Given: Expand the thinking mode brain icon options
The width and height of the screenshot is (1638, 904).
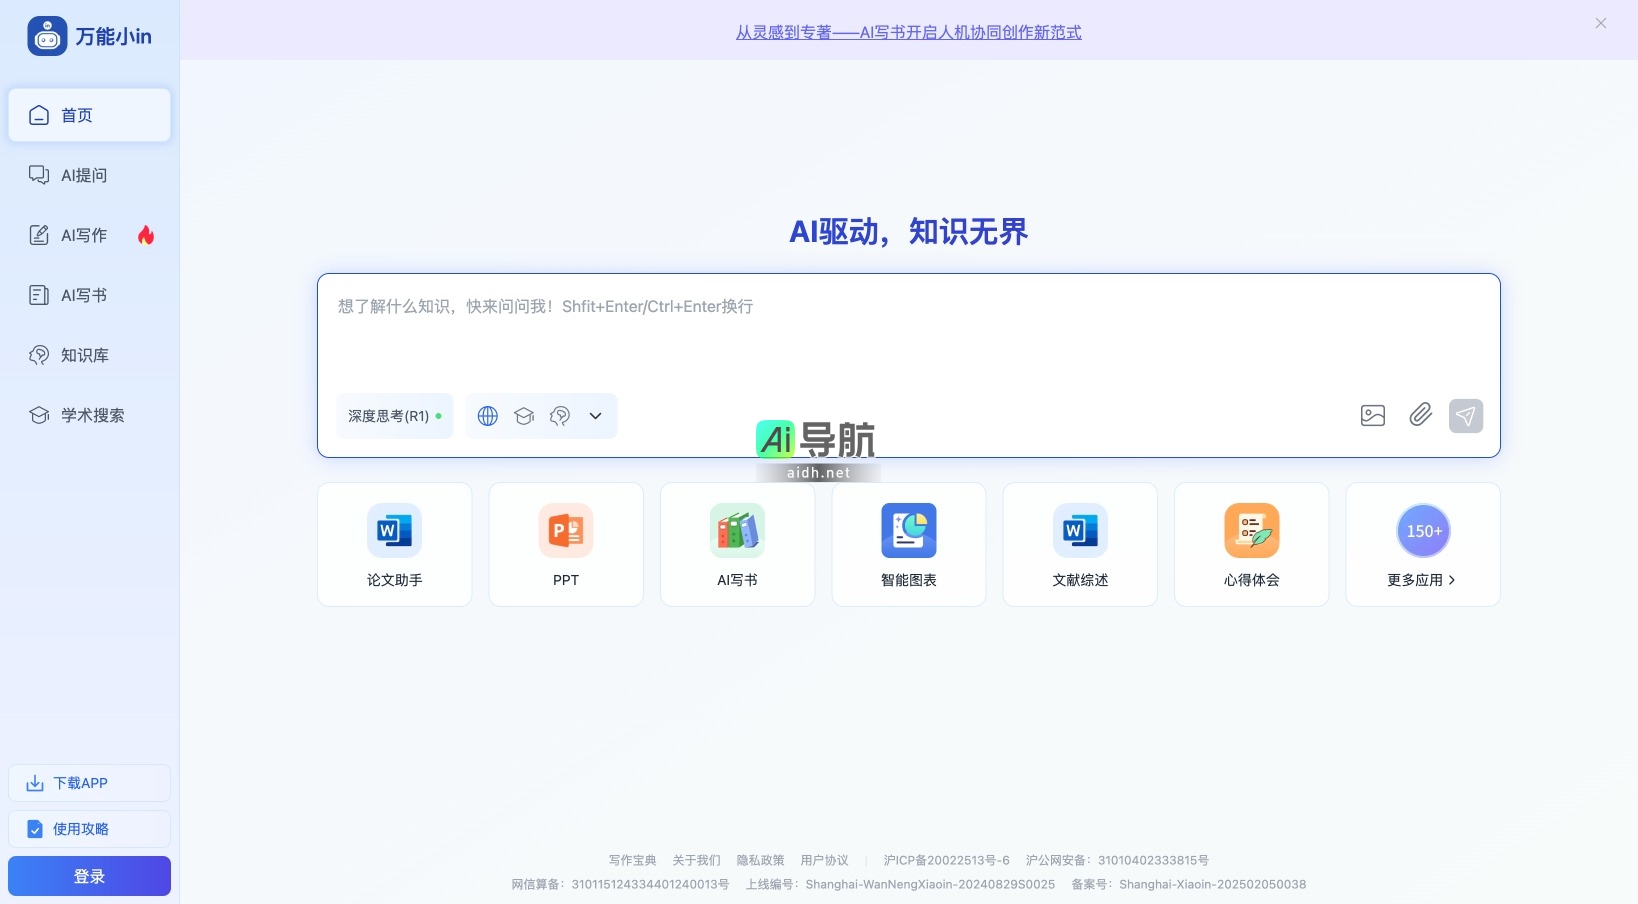Looking at the screenshot, I should (x=559, y=416).
